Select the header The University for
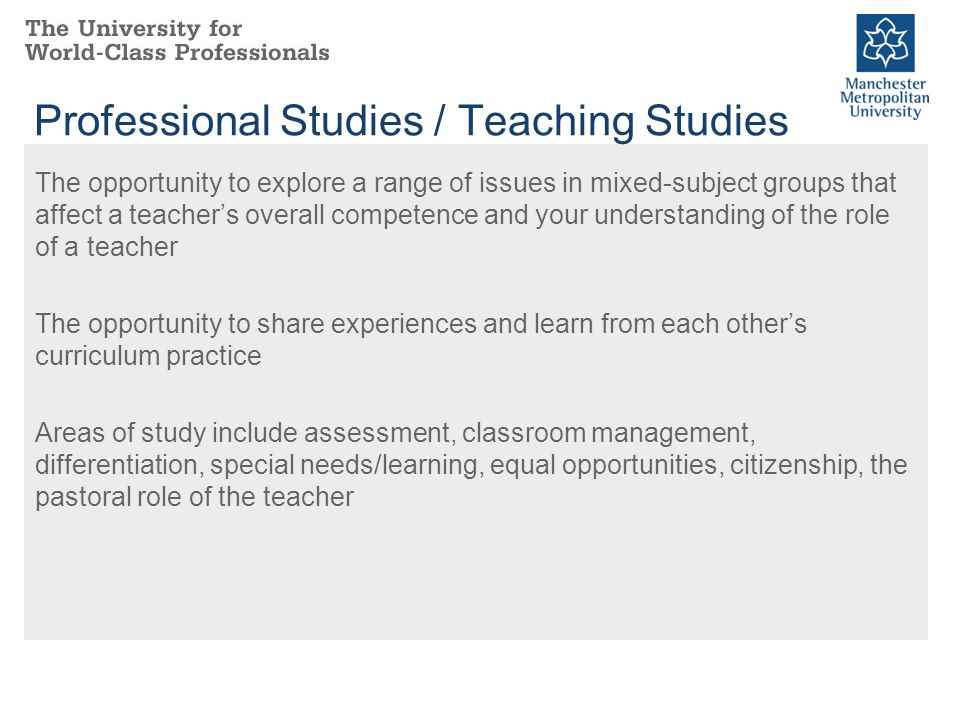This screenshot has height=720, width=960. (x=133, y=29)
